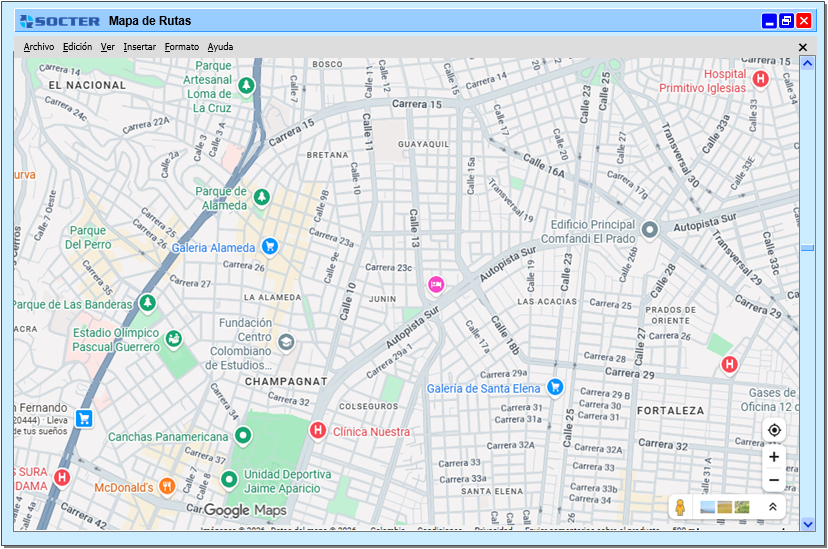Click the McDonald's text label
828x549 pixels.
pyautogui.click(x=124, y=487)
